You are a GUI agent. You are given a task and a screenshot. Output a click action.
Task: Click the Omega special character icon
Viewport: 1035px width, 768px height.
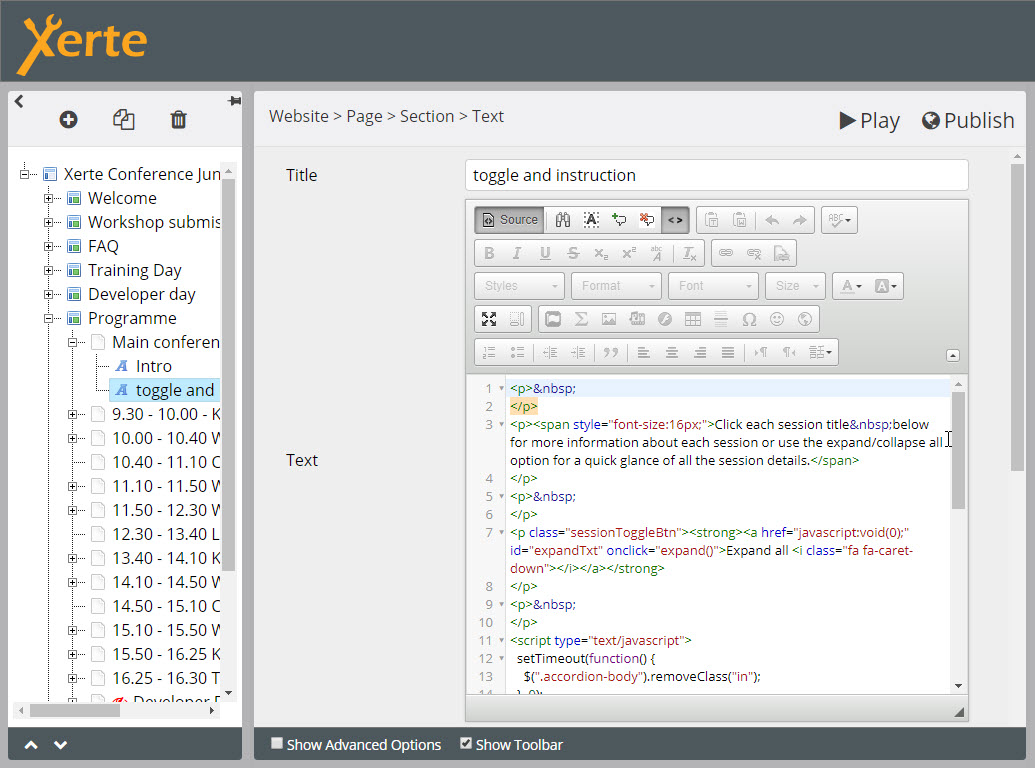pos(749,319)
